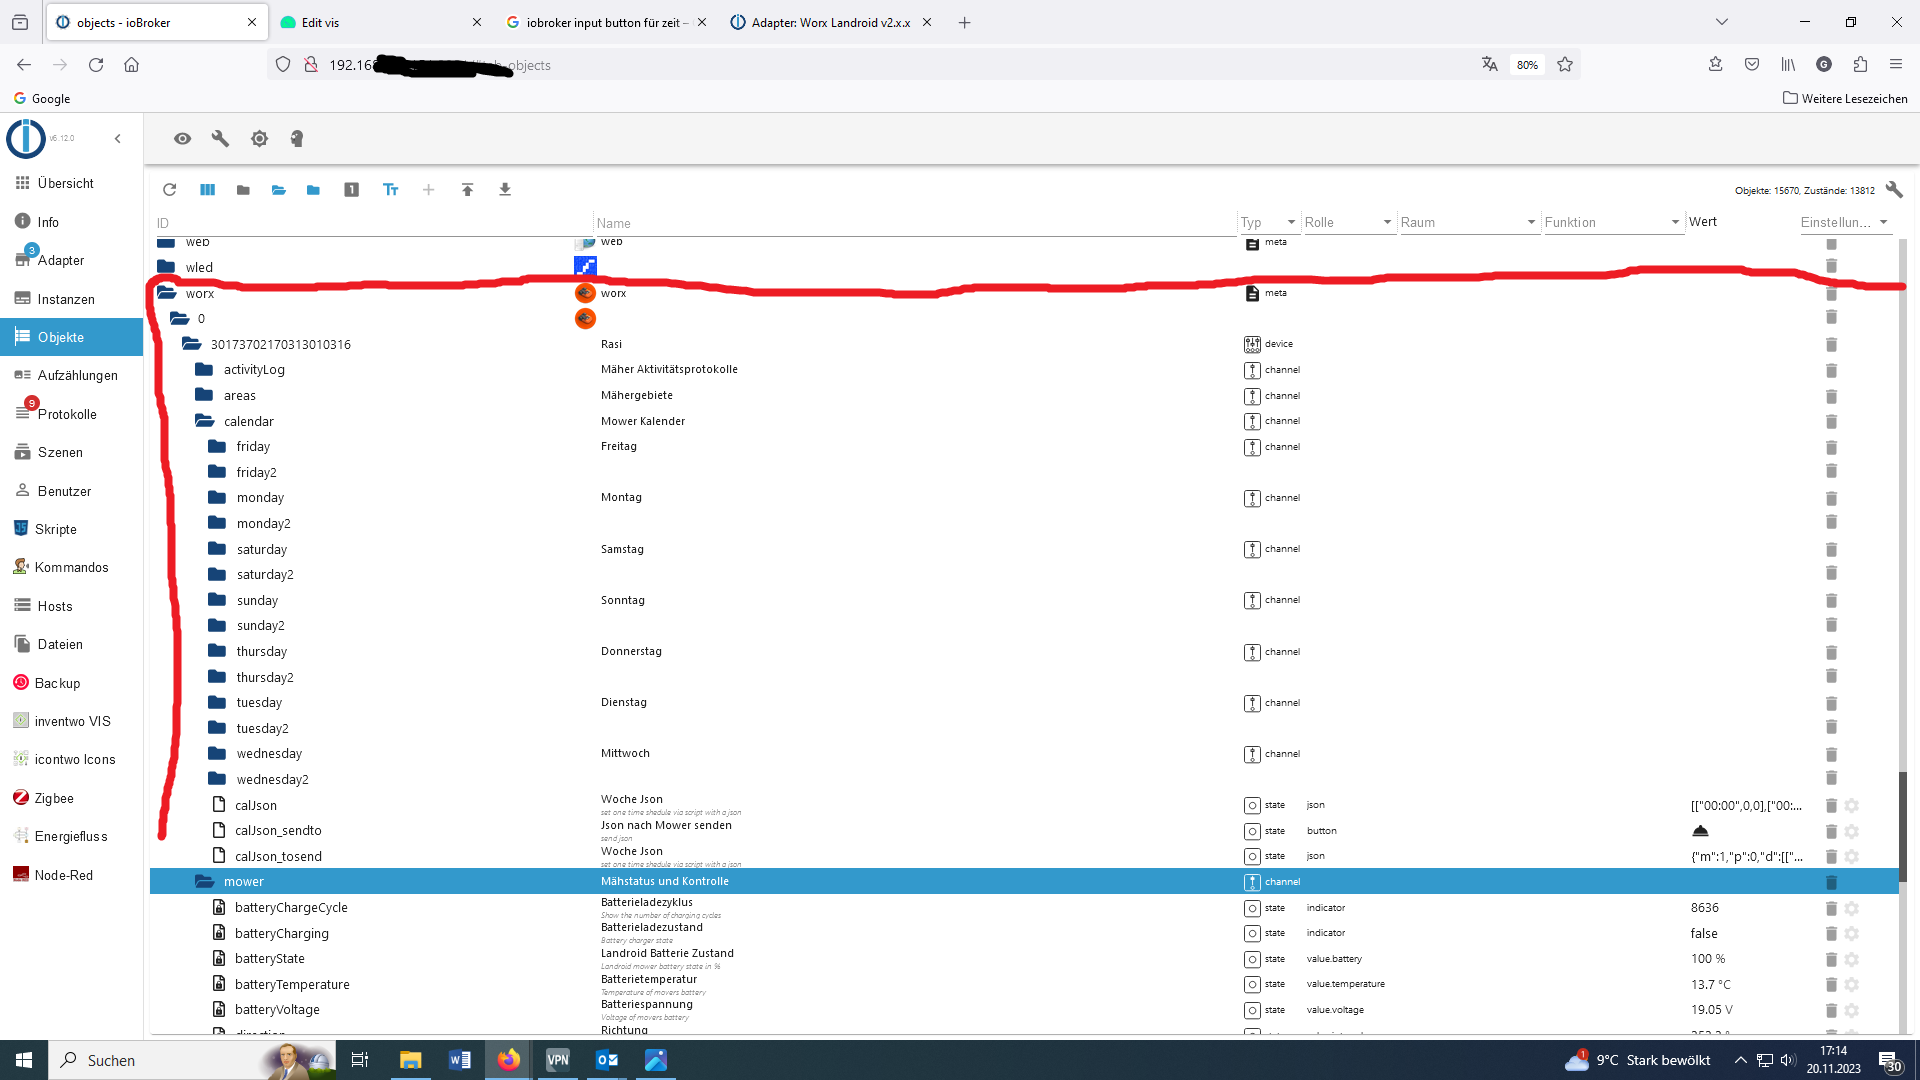Click the wrench icon in top toolbar
Screen dimensions: 1920x1080
pos(220,139)
